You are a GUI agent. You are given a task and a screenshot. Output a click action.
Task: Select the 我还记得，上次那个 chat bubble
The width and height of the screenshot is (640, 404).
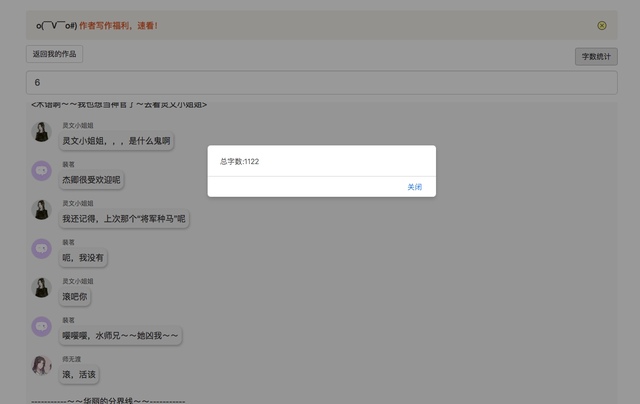pyautogui.click(x=124, y=219)
